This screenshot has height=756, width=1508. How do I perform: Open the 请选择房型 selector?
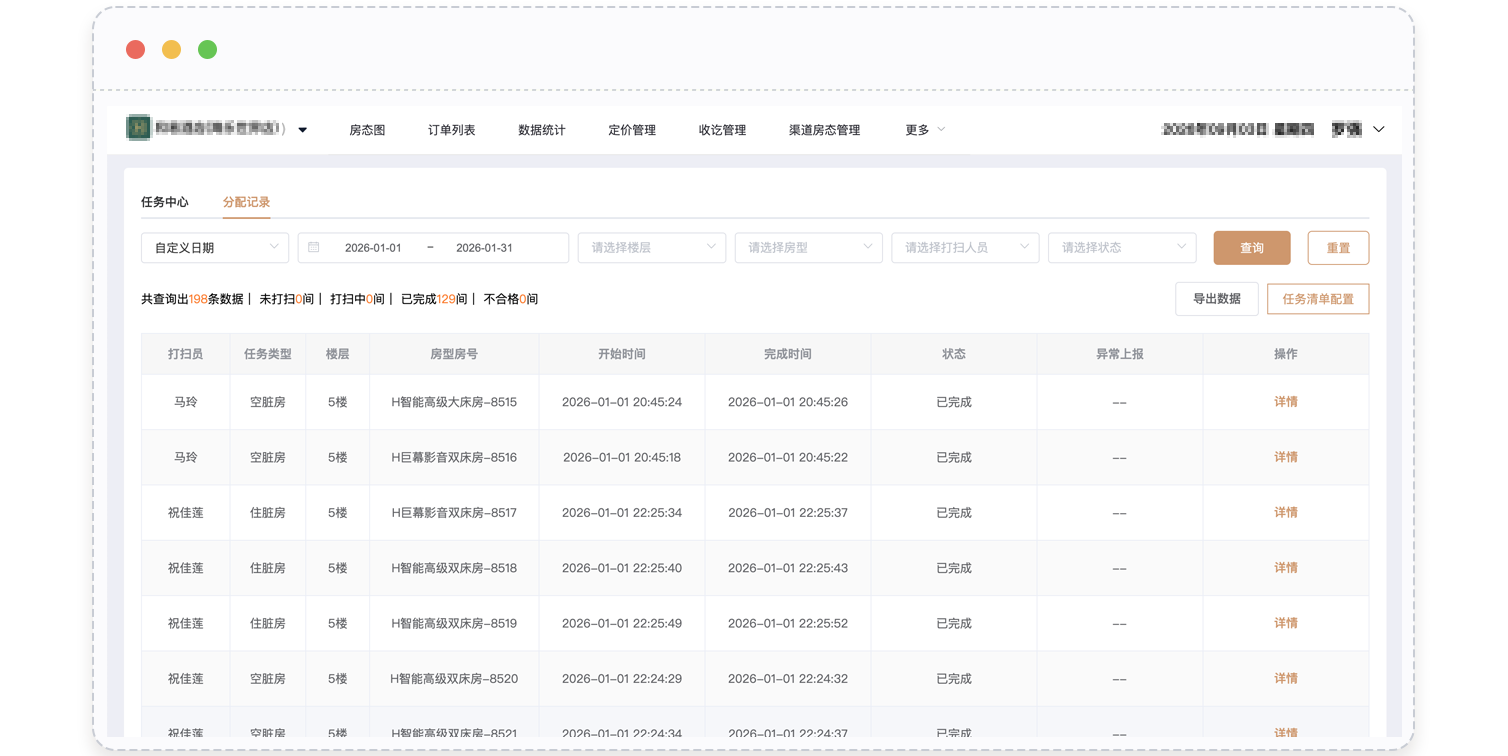[809, 248]
